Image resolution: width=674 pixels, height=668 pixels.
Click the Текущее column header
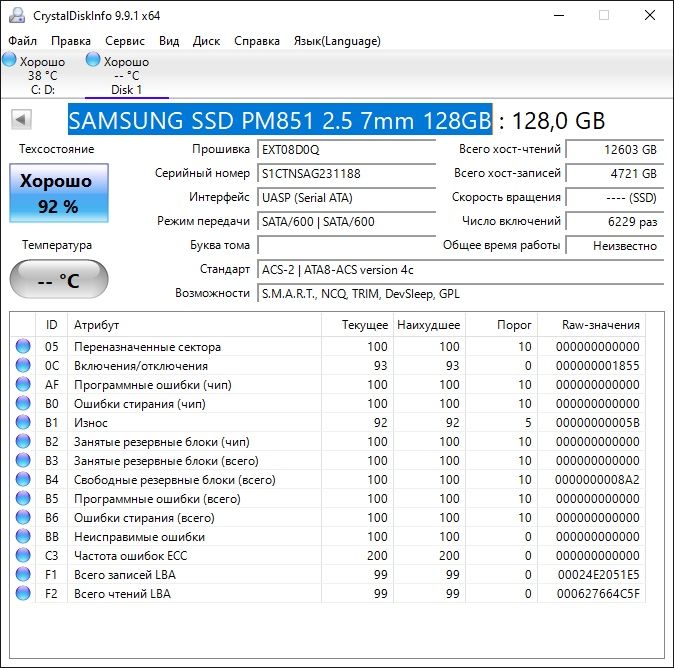pos(357,325)
